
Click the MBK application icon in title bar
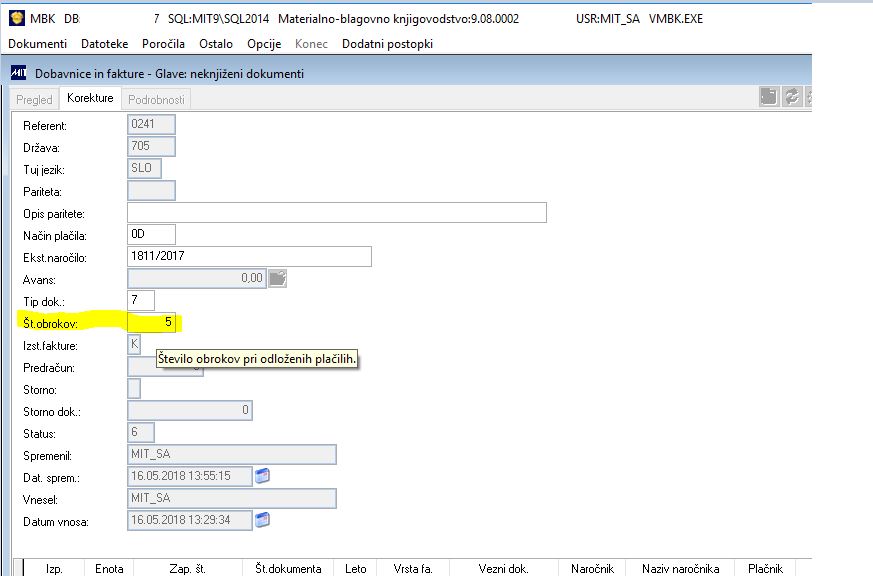click(17, 18)
